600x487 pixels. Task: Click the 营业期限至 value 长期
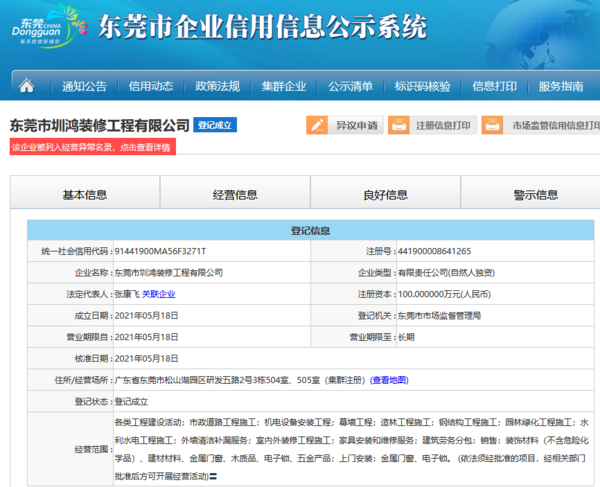[406, 337]
